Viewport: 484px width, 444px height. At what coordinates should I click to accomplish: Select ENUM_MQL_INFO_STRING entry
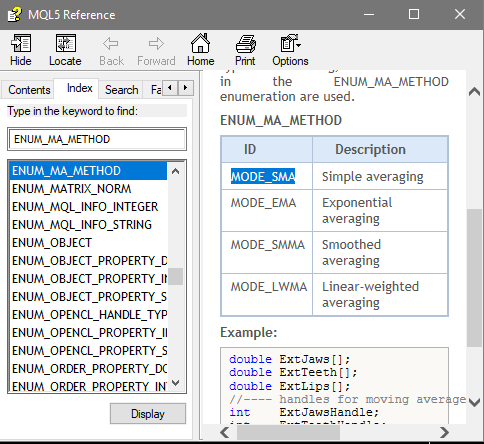(x=89, y=225)
